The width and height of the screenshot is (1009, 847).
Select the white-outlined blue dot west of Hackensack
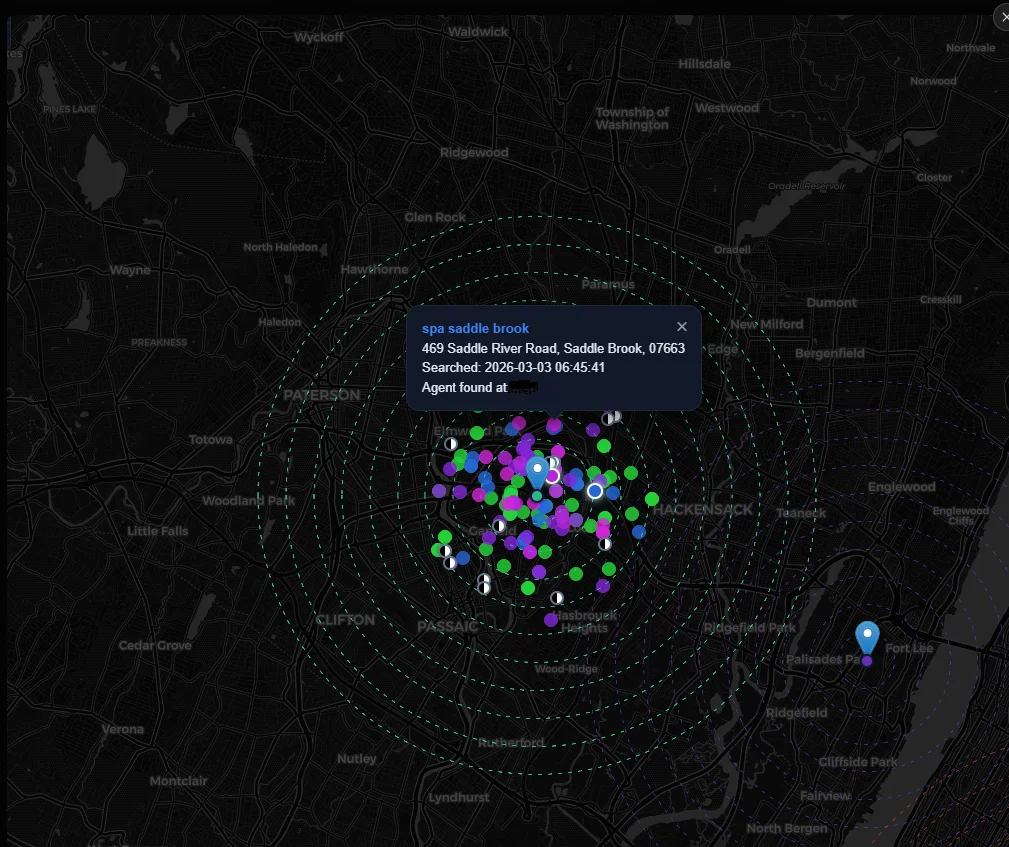[x=595, y=490]
